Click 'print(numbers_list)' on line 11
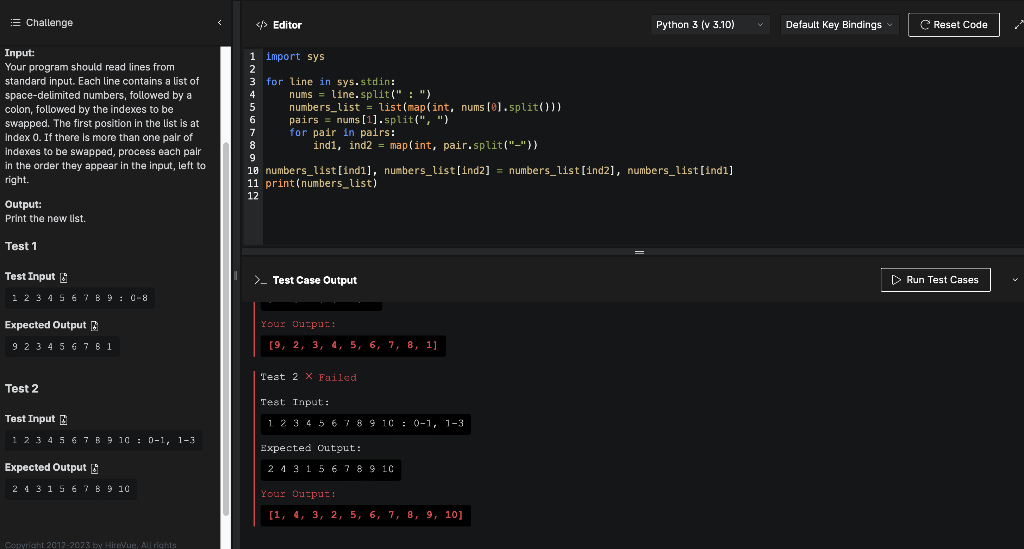 click(321, 183)
